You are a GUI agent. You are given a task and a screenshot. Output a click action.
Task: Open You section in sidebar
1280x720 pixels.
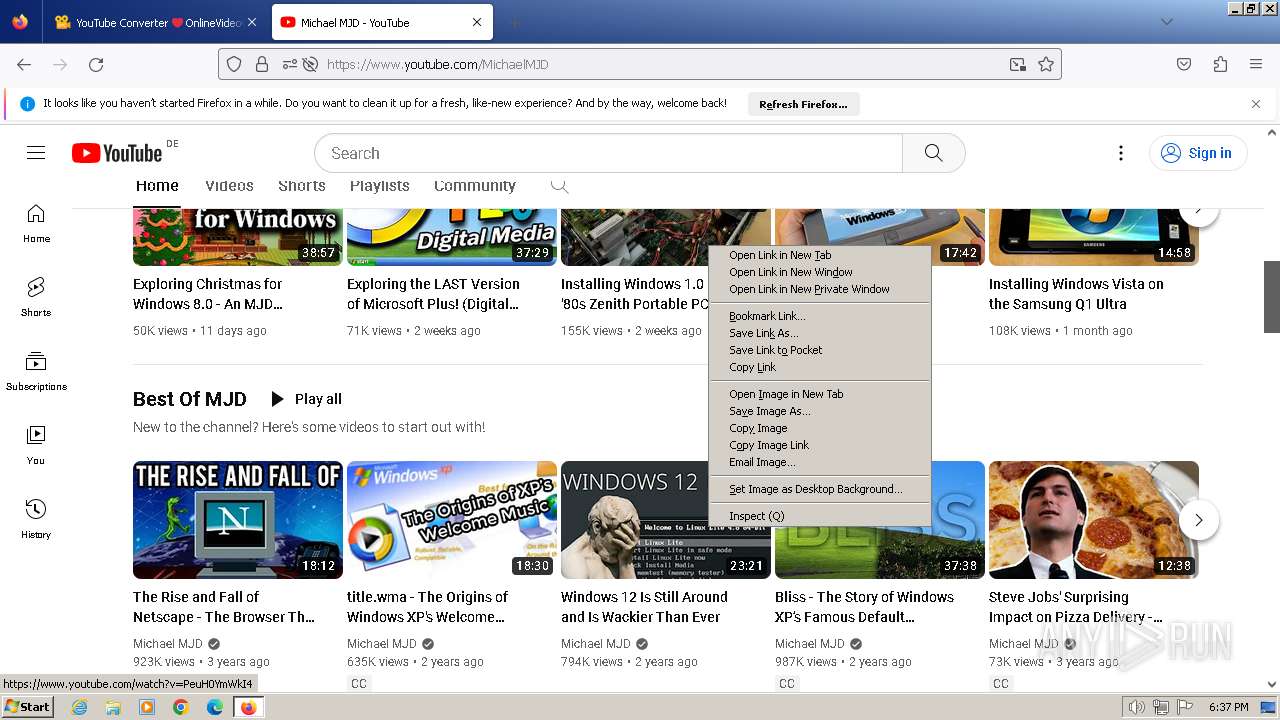point(36,445)
